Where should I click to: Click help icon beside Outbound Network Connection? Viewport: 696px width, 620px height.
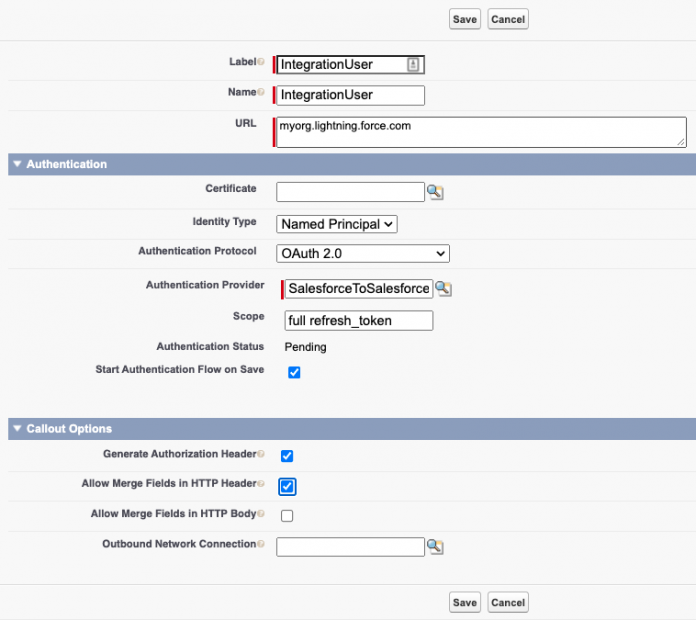click(x=261, y=545)
